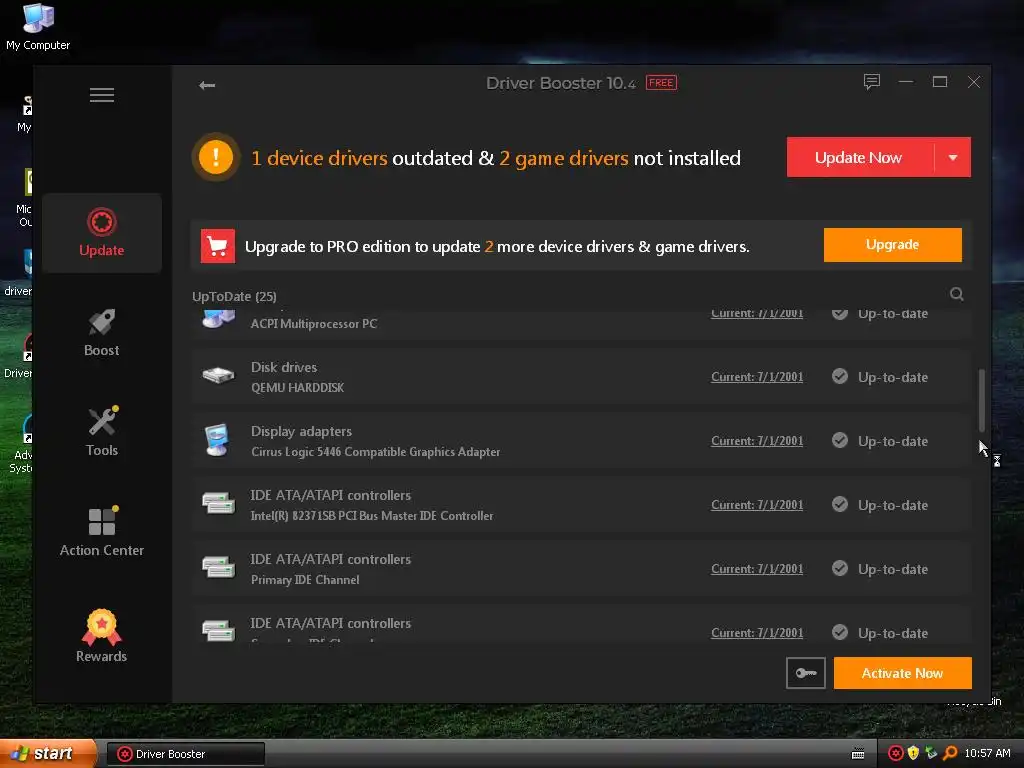
Task: Open Action Center in sidebar
Action: (102, 532)
